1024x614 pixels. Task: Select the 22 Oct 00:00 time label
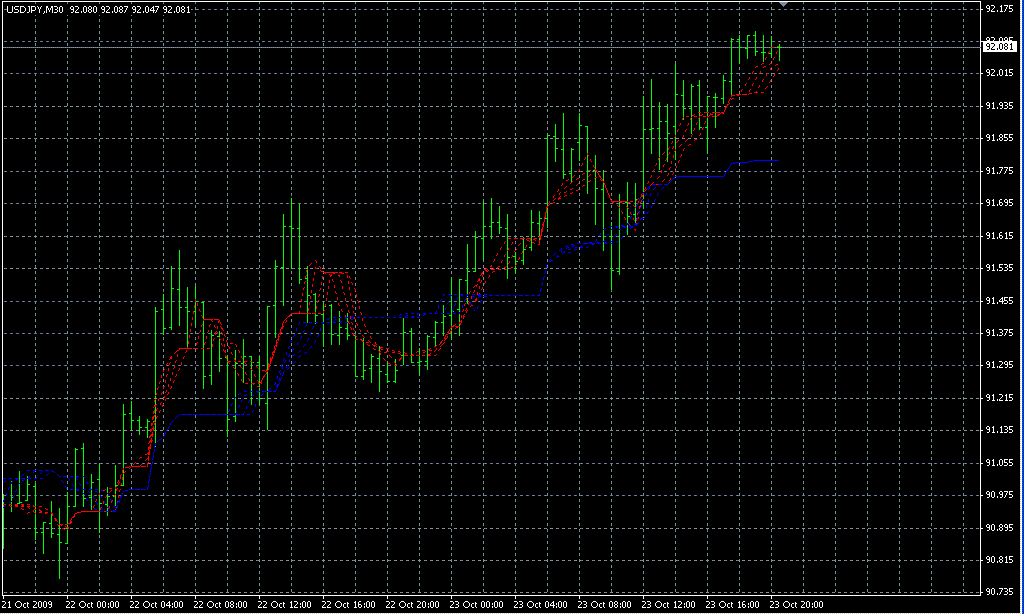click(93, 605)
